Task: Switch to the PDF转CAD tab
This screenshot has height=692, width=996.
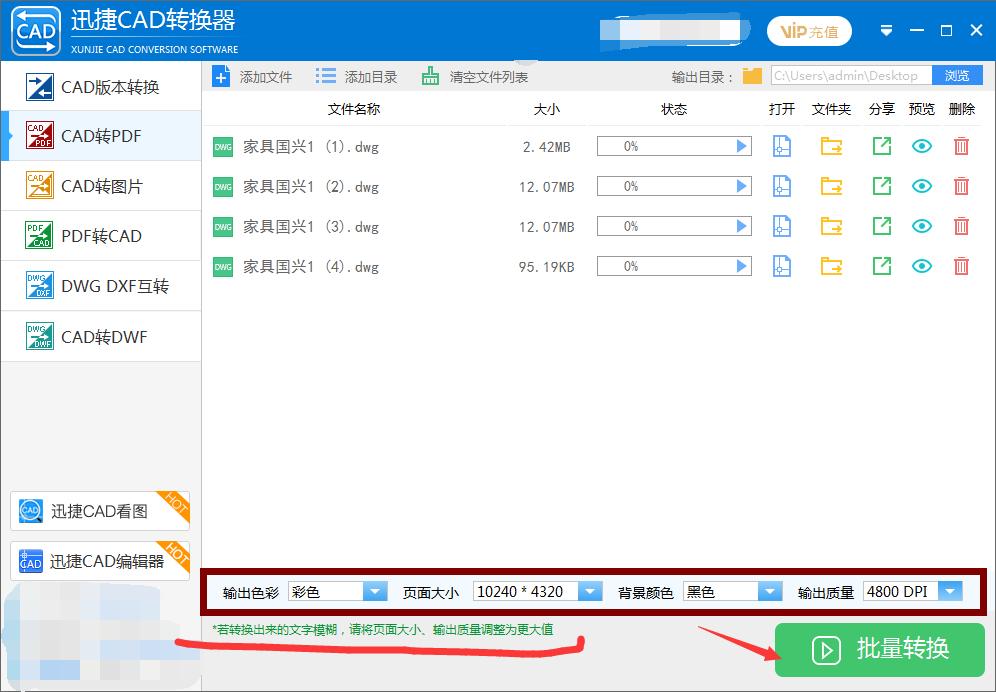Action: [x=100, y=236]
